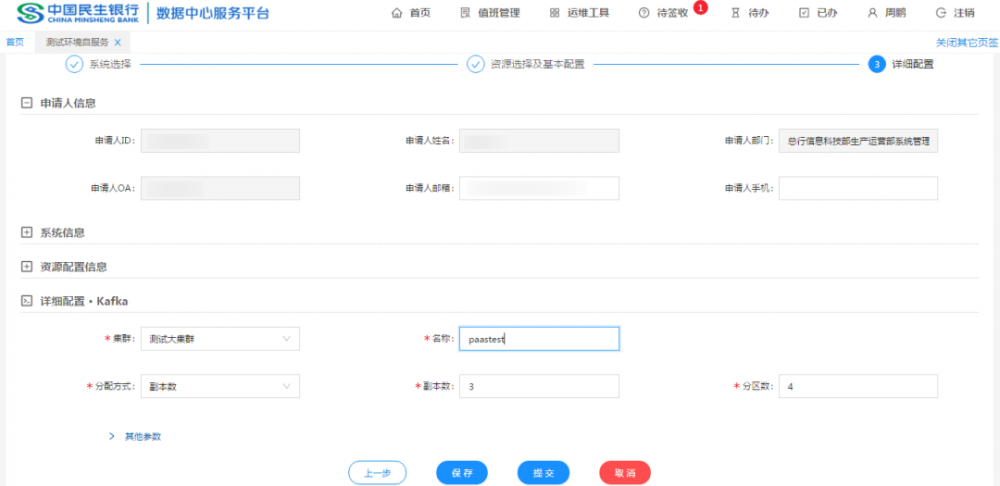The height and width of the screenshot is (486, 1000).
Task: Click the 运维工具 grid icon
Action: [554, 13]
